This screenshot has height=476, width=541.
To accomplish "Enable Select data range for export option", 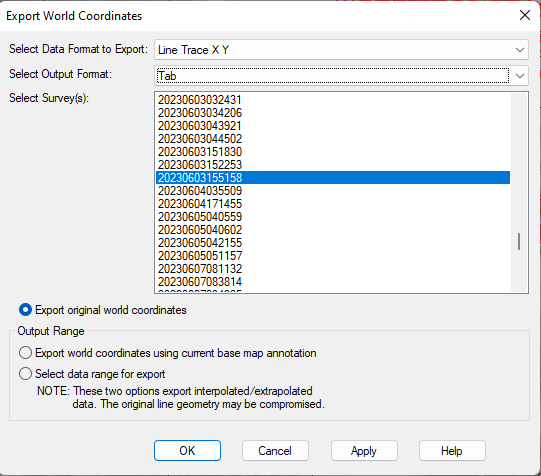I will (x=26, y=374).
